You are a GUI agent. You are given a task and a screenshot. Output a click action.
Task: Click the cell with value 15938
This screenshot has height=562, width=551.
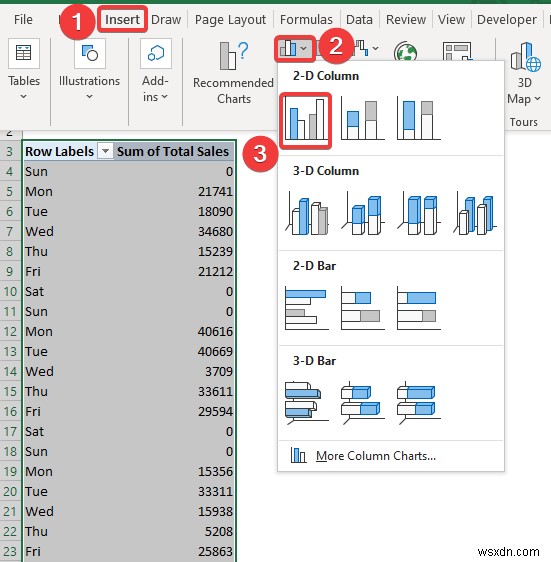[174, 511]
